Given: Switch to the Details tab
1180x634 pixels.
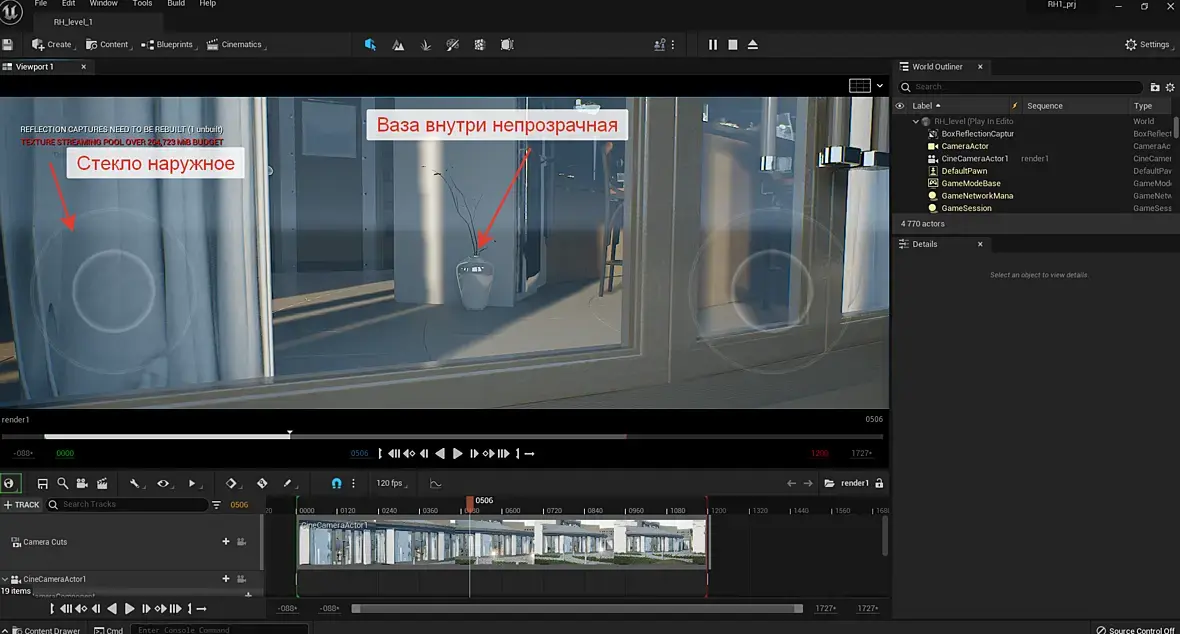Looking at the screenshot, I should (924, 244).
